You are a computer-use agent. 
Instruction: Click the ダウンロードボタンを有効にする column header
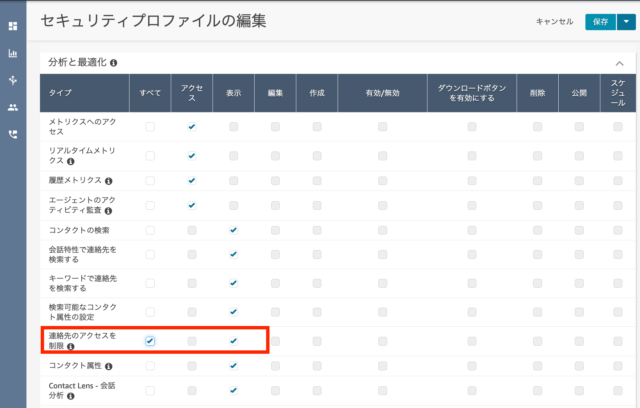[x=472, y=93]
